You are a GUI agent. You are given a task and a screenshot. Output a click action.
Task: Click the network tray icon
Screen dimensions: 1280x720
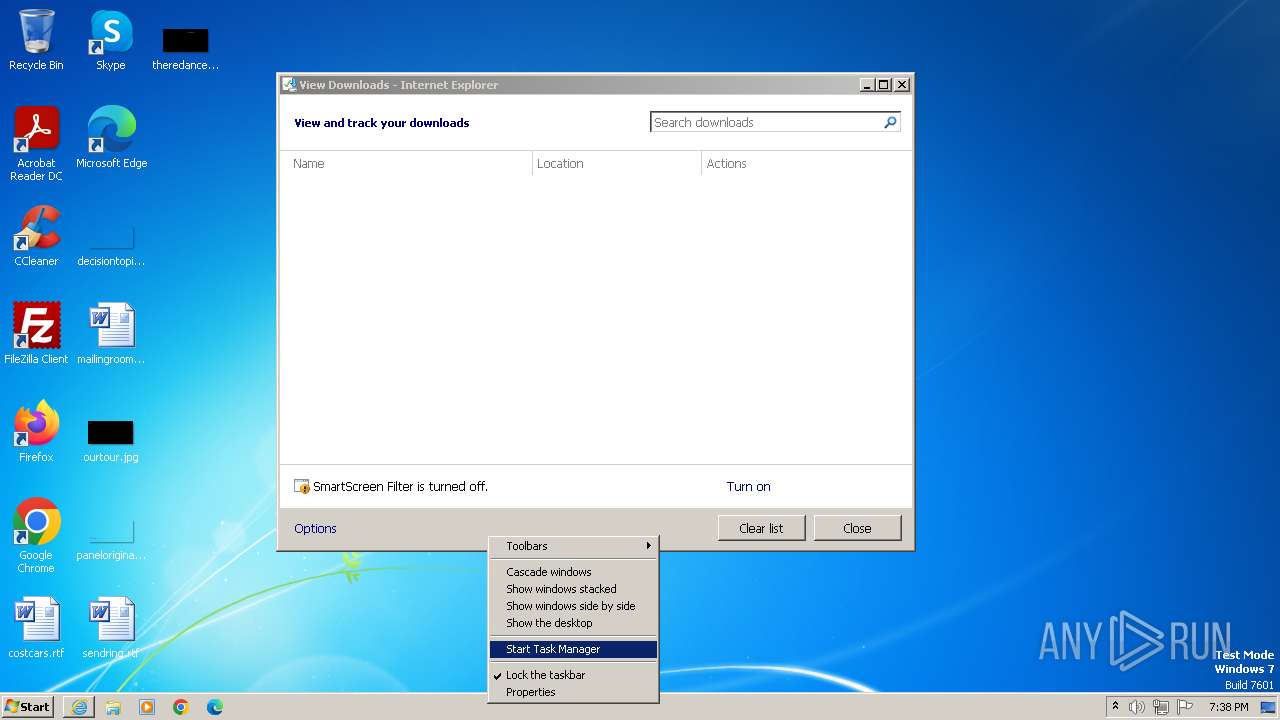coord(1161,707)
